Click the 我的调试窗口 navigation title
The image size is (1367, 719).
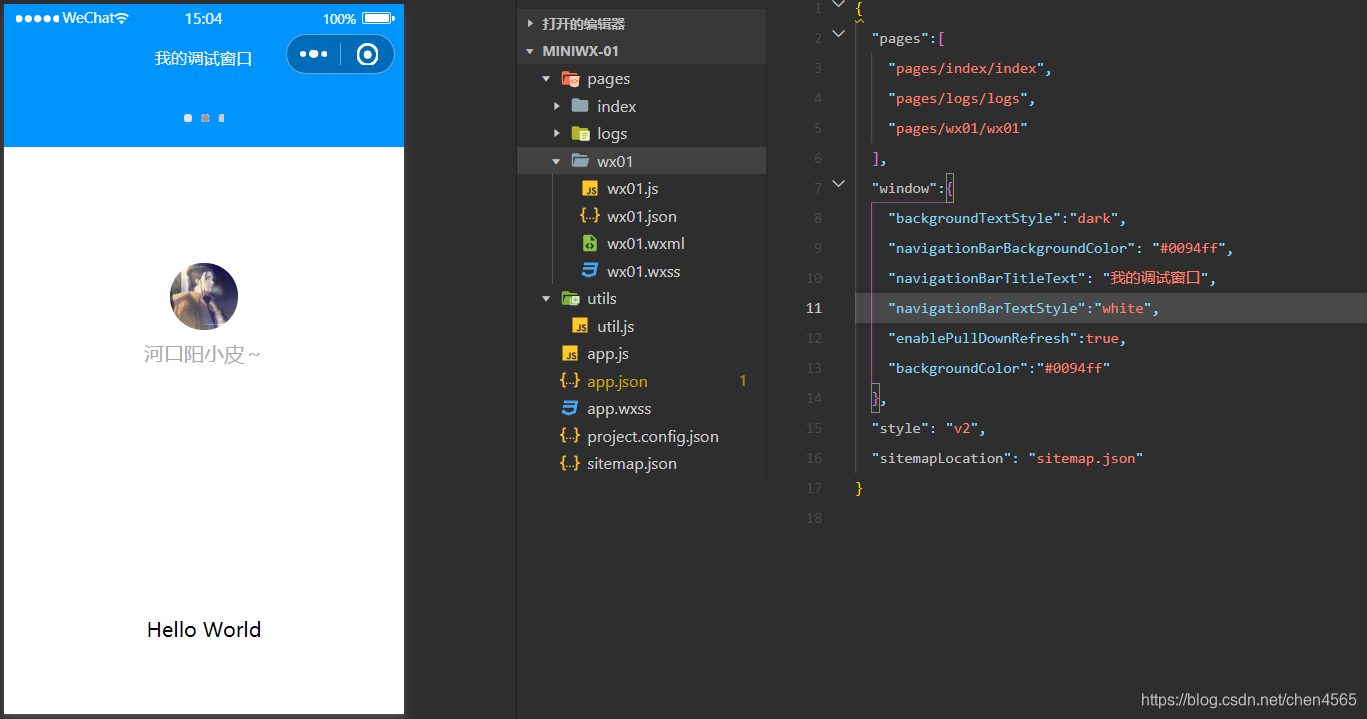tap(204, 58)
